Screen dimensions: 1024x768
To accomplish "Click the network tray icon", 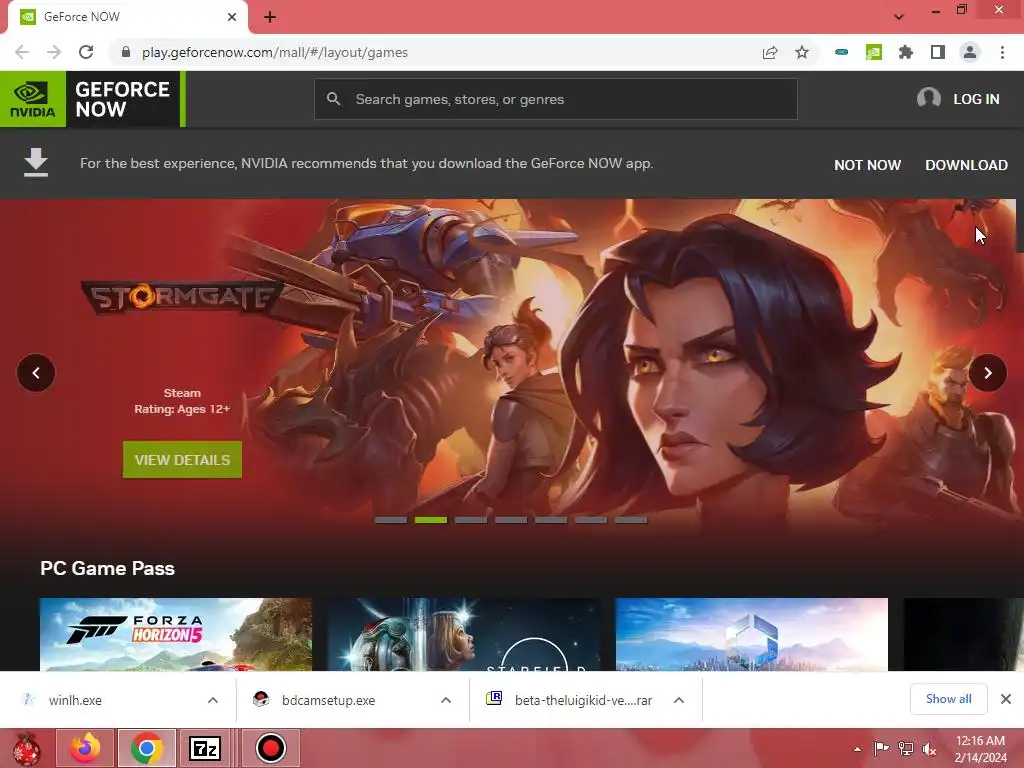I will [x=906, y=748].
